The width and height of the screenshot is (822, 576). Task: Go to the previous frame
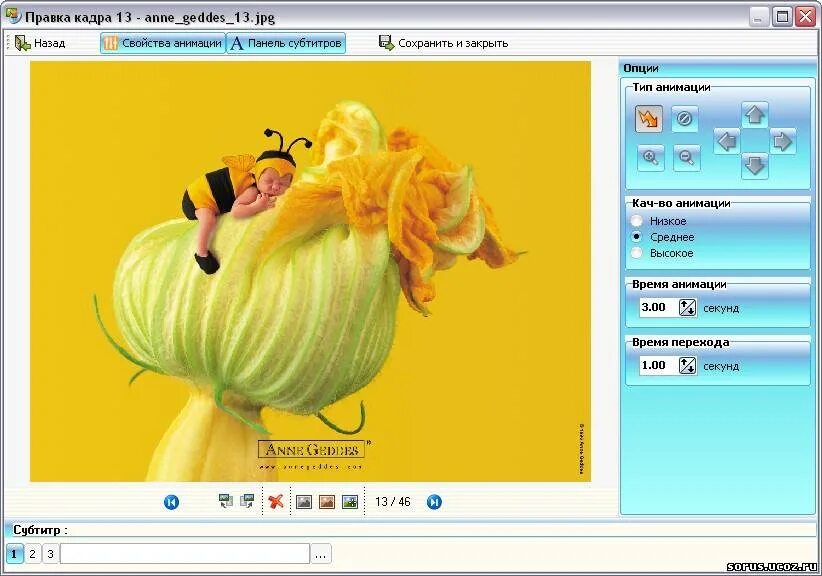point(171,502)
